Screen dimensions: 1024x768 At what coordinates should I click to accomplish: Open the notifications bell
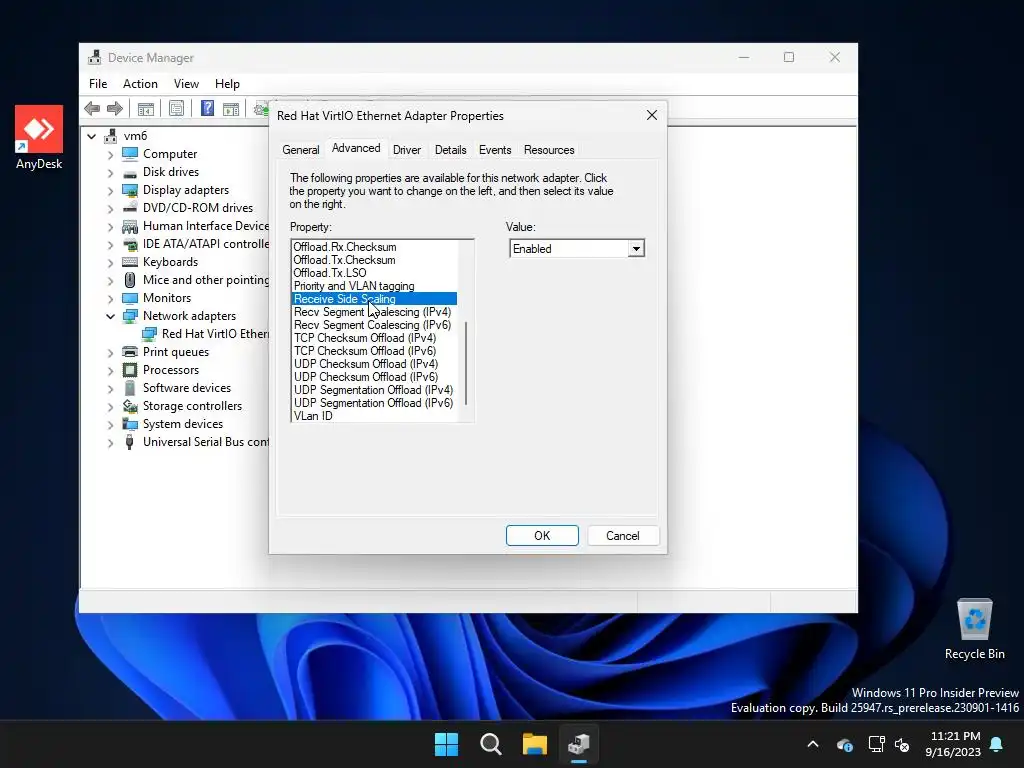(997, 744)
